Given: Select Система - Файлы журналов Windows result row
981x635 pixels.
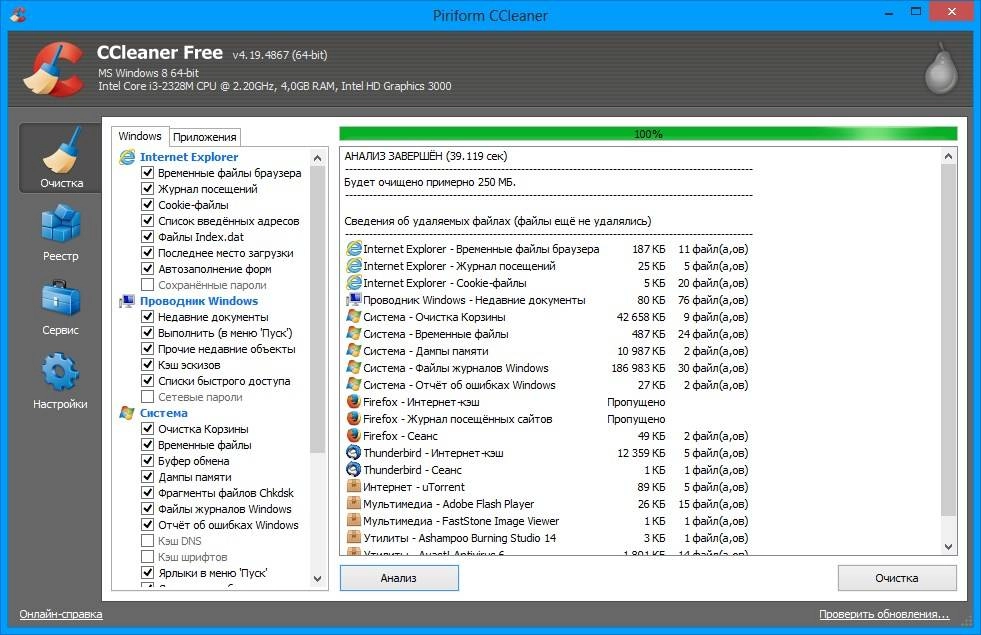Looking at the screenshot, I should [x=548, y=368].
